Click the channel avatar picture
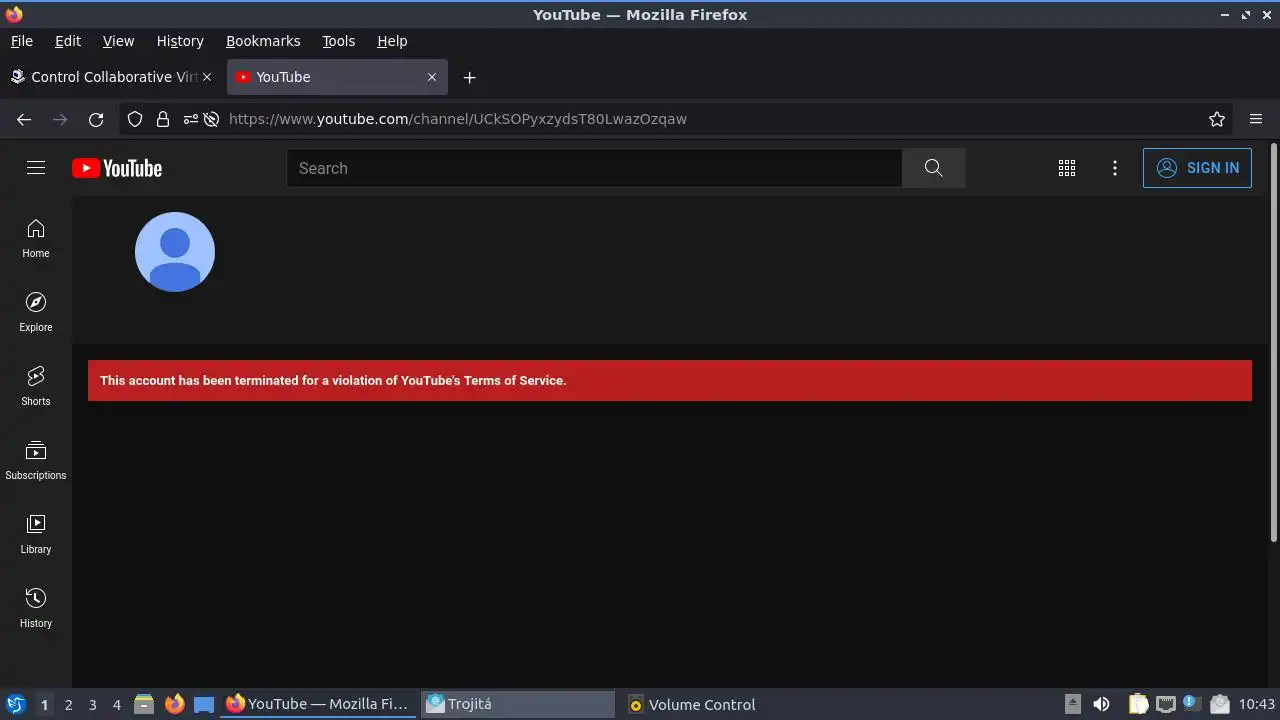The width and height of the screenshot is (1280, 720). click(x=175, y=252)
